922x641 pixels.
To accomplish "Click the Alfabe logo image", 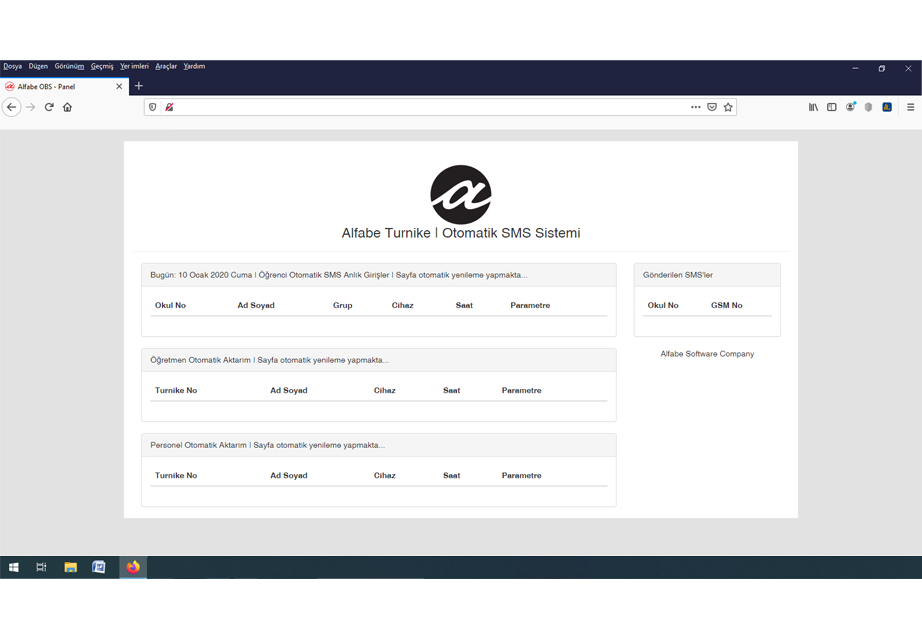I will [x=461, y=195].
